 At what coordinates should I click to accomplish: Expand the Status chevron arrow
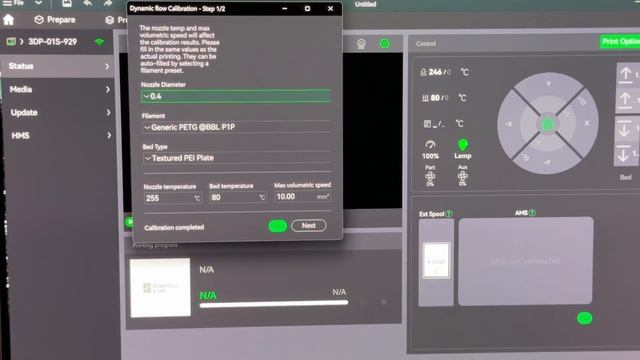click(x=107, y=66)
